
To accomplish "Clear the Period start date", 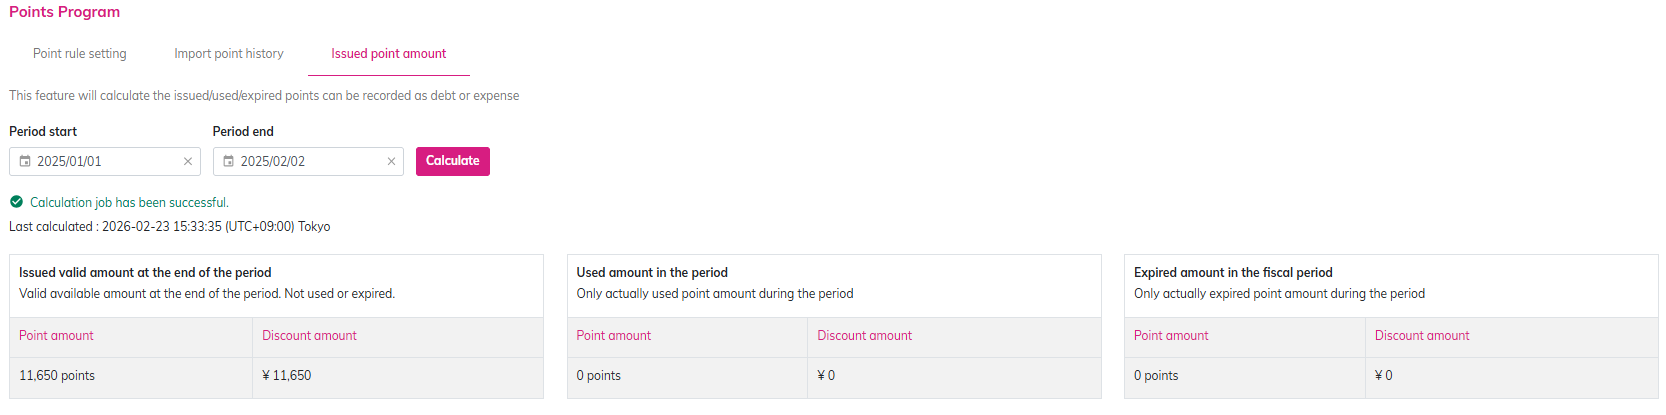I will pos(187,161).
